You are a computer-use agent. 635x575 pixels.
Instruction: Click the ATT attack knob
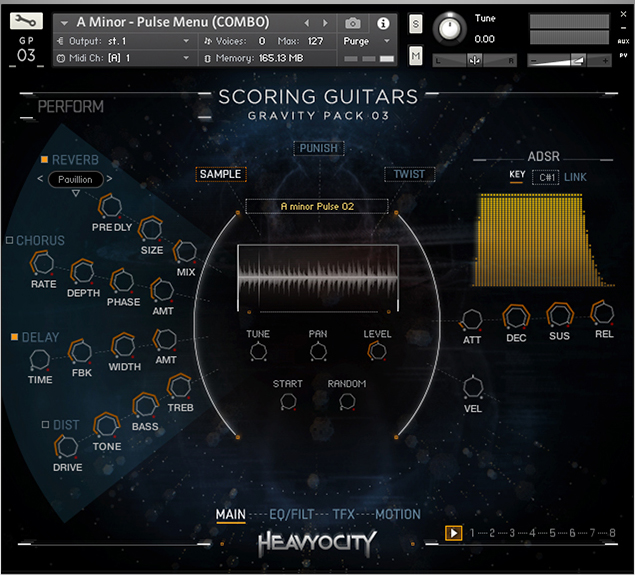(x=472, y=319)
